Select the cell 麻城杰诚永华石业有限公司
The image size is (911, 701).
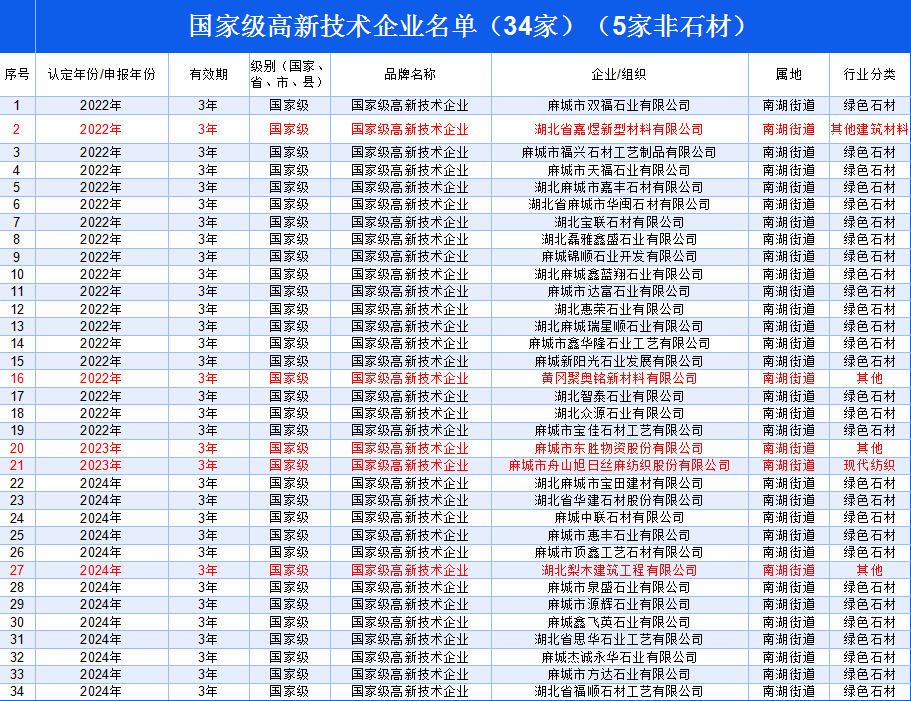(619, 657)
